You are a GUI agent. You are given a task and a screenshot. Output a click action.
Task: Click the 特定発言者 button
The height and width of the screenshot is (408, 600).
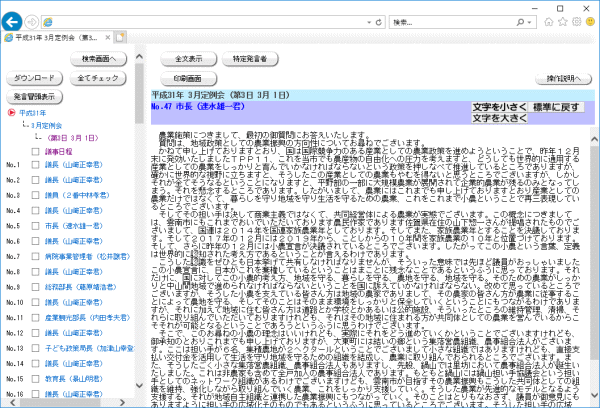click(250, 59)
